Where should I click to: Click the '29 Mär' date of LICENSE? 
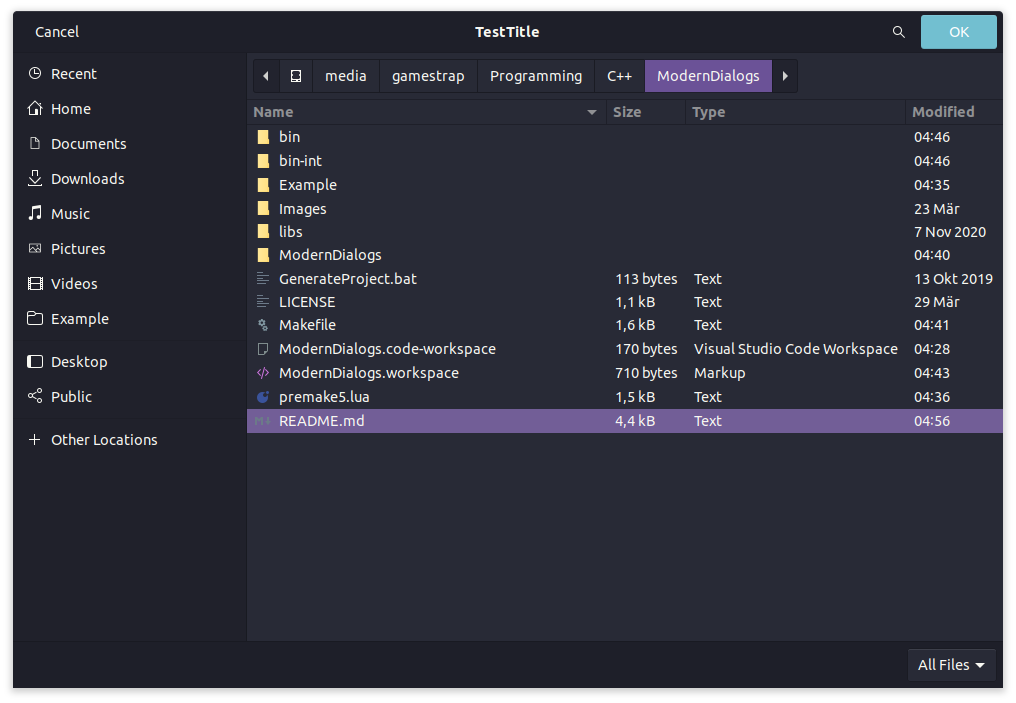[x=936, y=302]
